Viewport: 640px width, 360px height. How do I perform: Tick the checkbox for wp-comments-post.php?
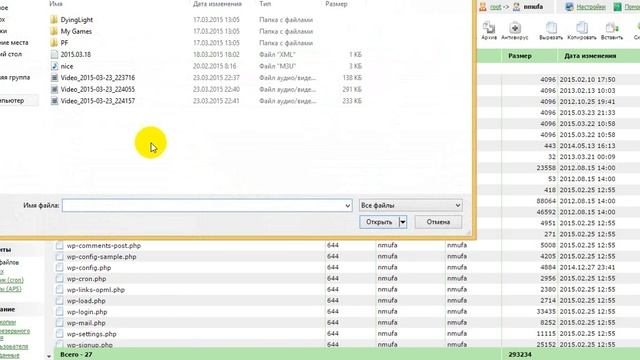[x=60, y=246]
